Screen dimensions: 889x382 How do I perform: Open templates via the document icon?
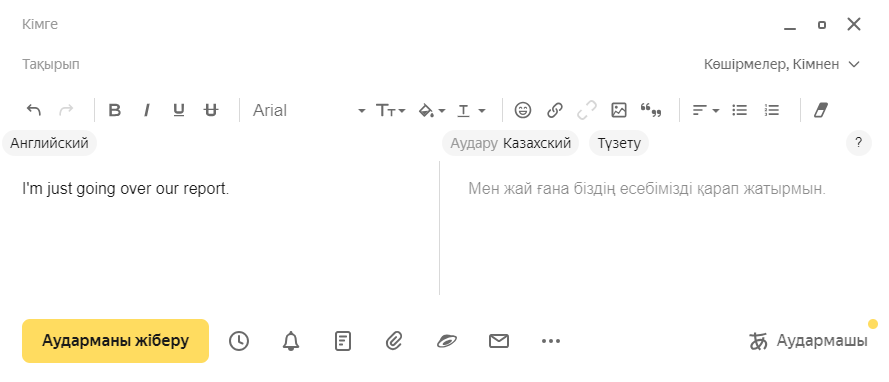[x=342, y=341]
